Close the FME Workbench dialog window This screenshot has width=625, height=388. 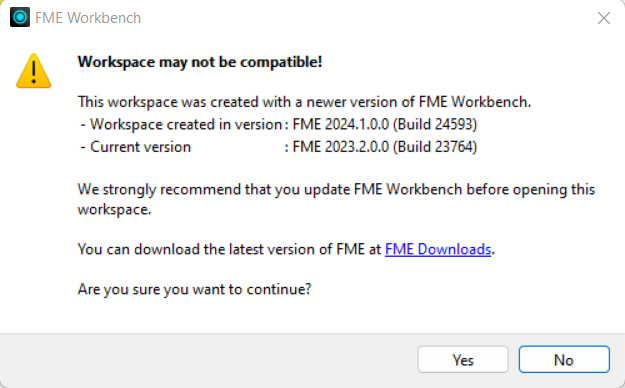click(604, 18)
